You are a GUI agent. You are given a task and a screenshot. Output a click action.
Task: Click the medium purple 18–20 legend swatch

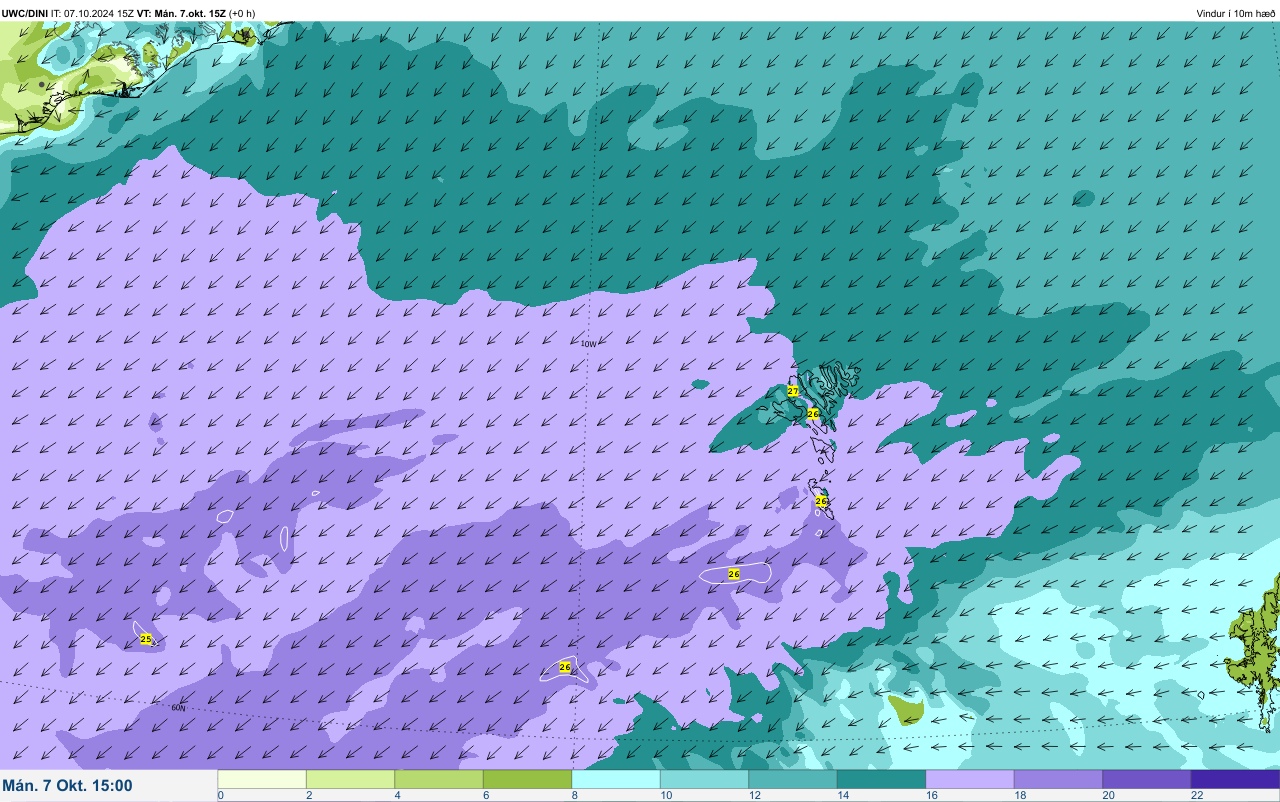1058,779
